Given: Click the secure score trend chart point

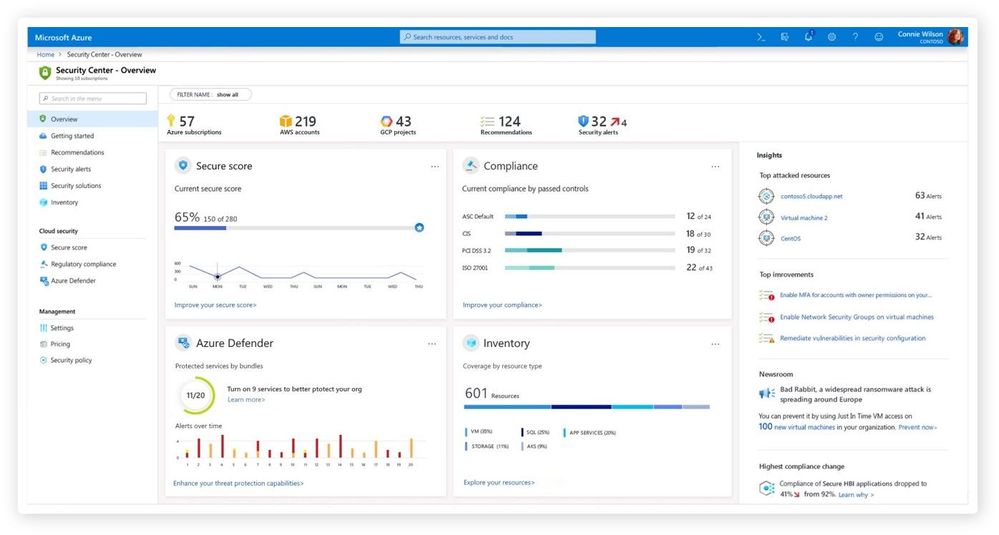Looking at the screenshot, I should [x=217, y=276].
